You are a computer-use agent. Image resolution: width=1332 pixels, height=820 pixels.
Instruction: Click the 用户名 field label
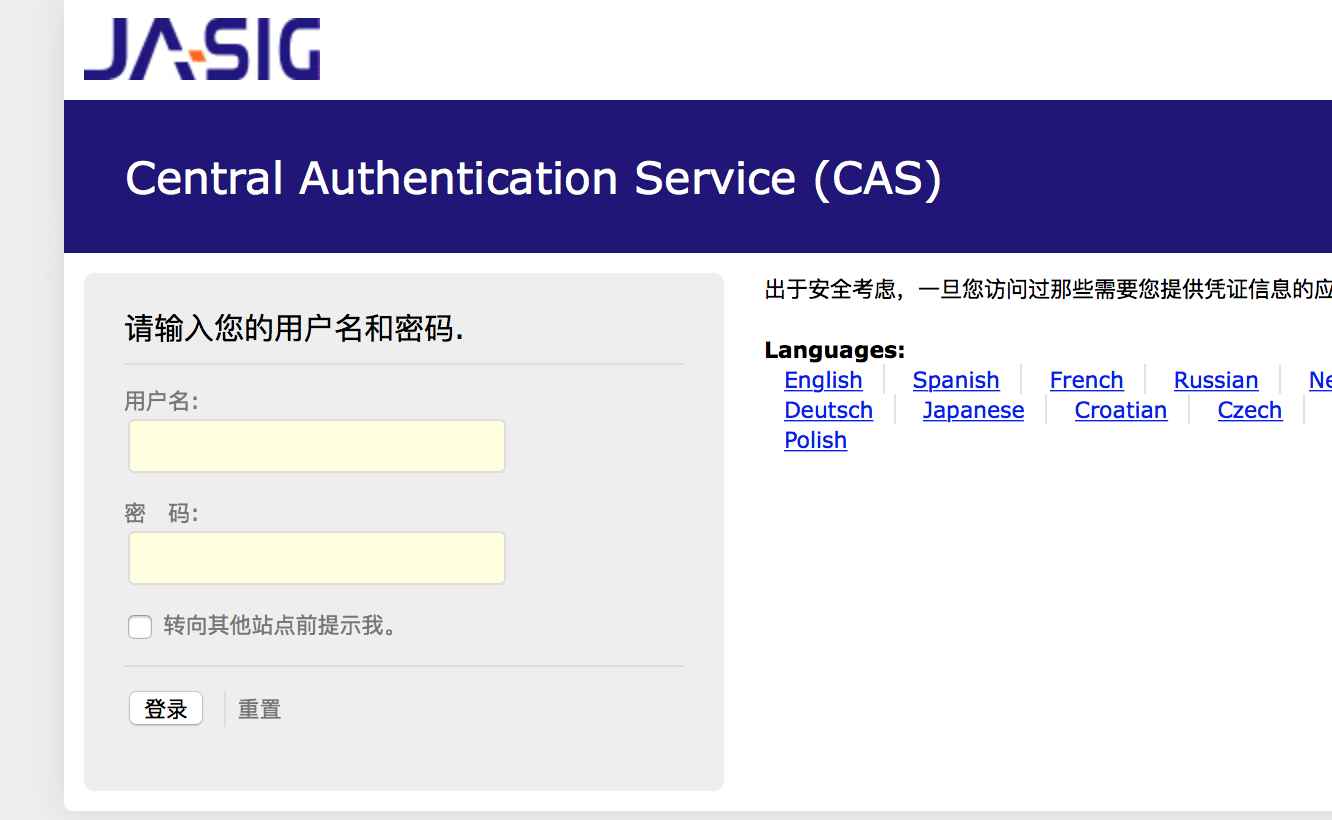[x=161, y=401]
